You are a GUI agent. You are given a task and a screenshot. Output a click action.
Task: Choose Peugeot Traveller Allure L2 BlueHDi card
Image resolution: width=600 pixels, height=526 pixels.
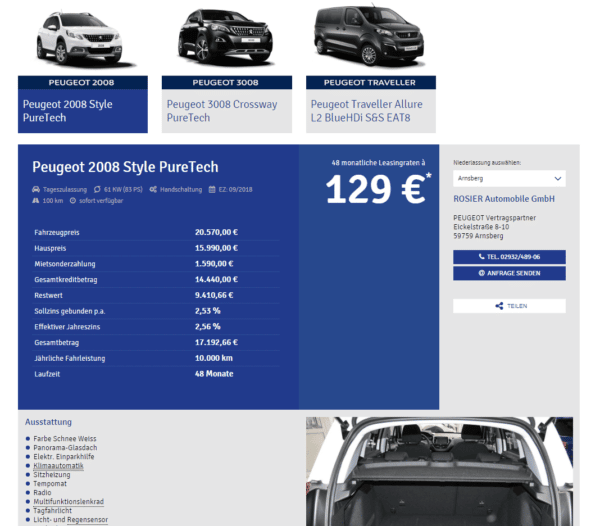point(371,111)
